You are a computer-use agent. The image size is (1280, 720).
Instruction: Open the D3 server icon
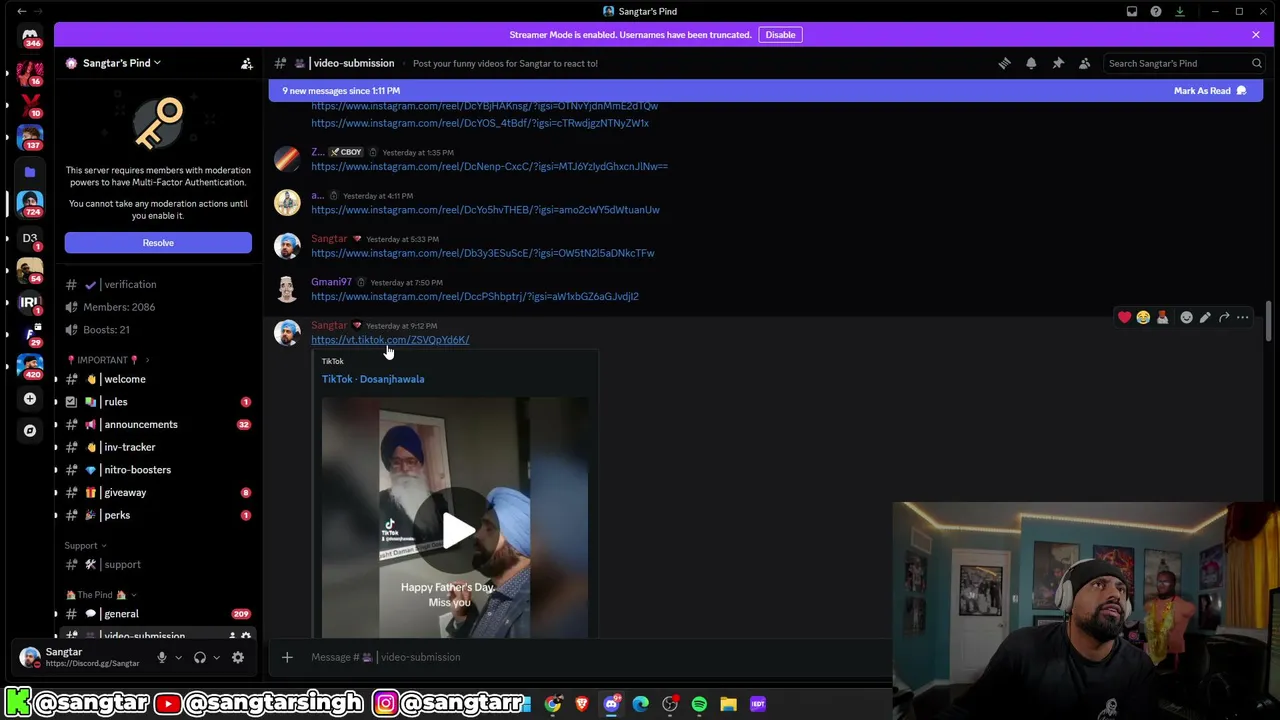click(30, 238)
